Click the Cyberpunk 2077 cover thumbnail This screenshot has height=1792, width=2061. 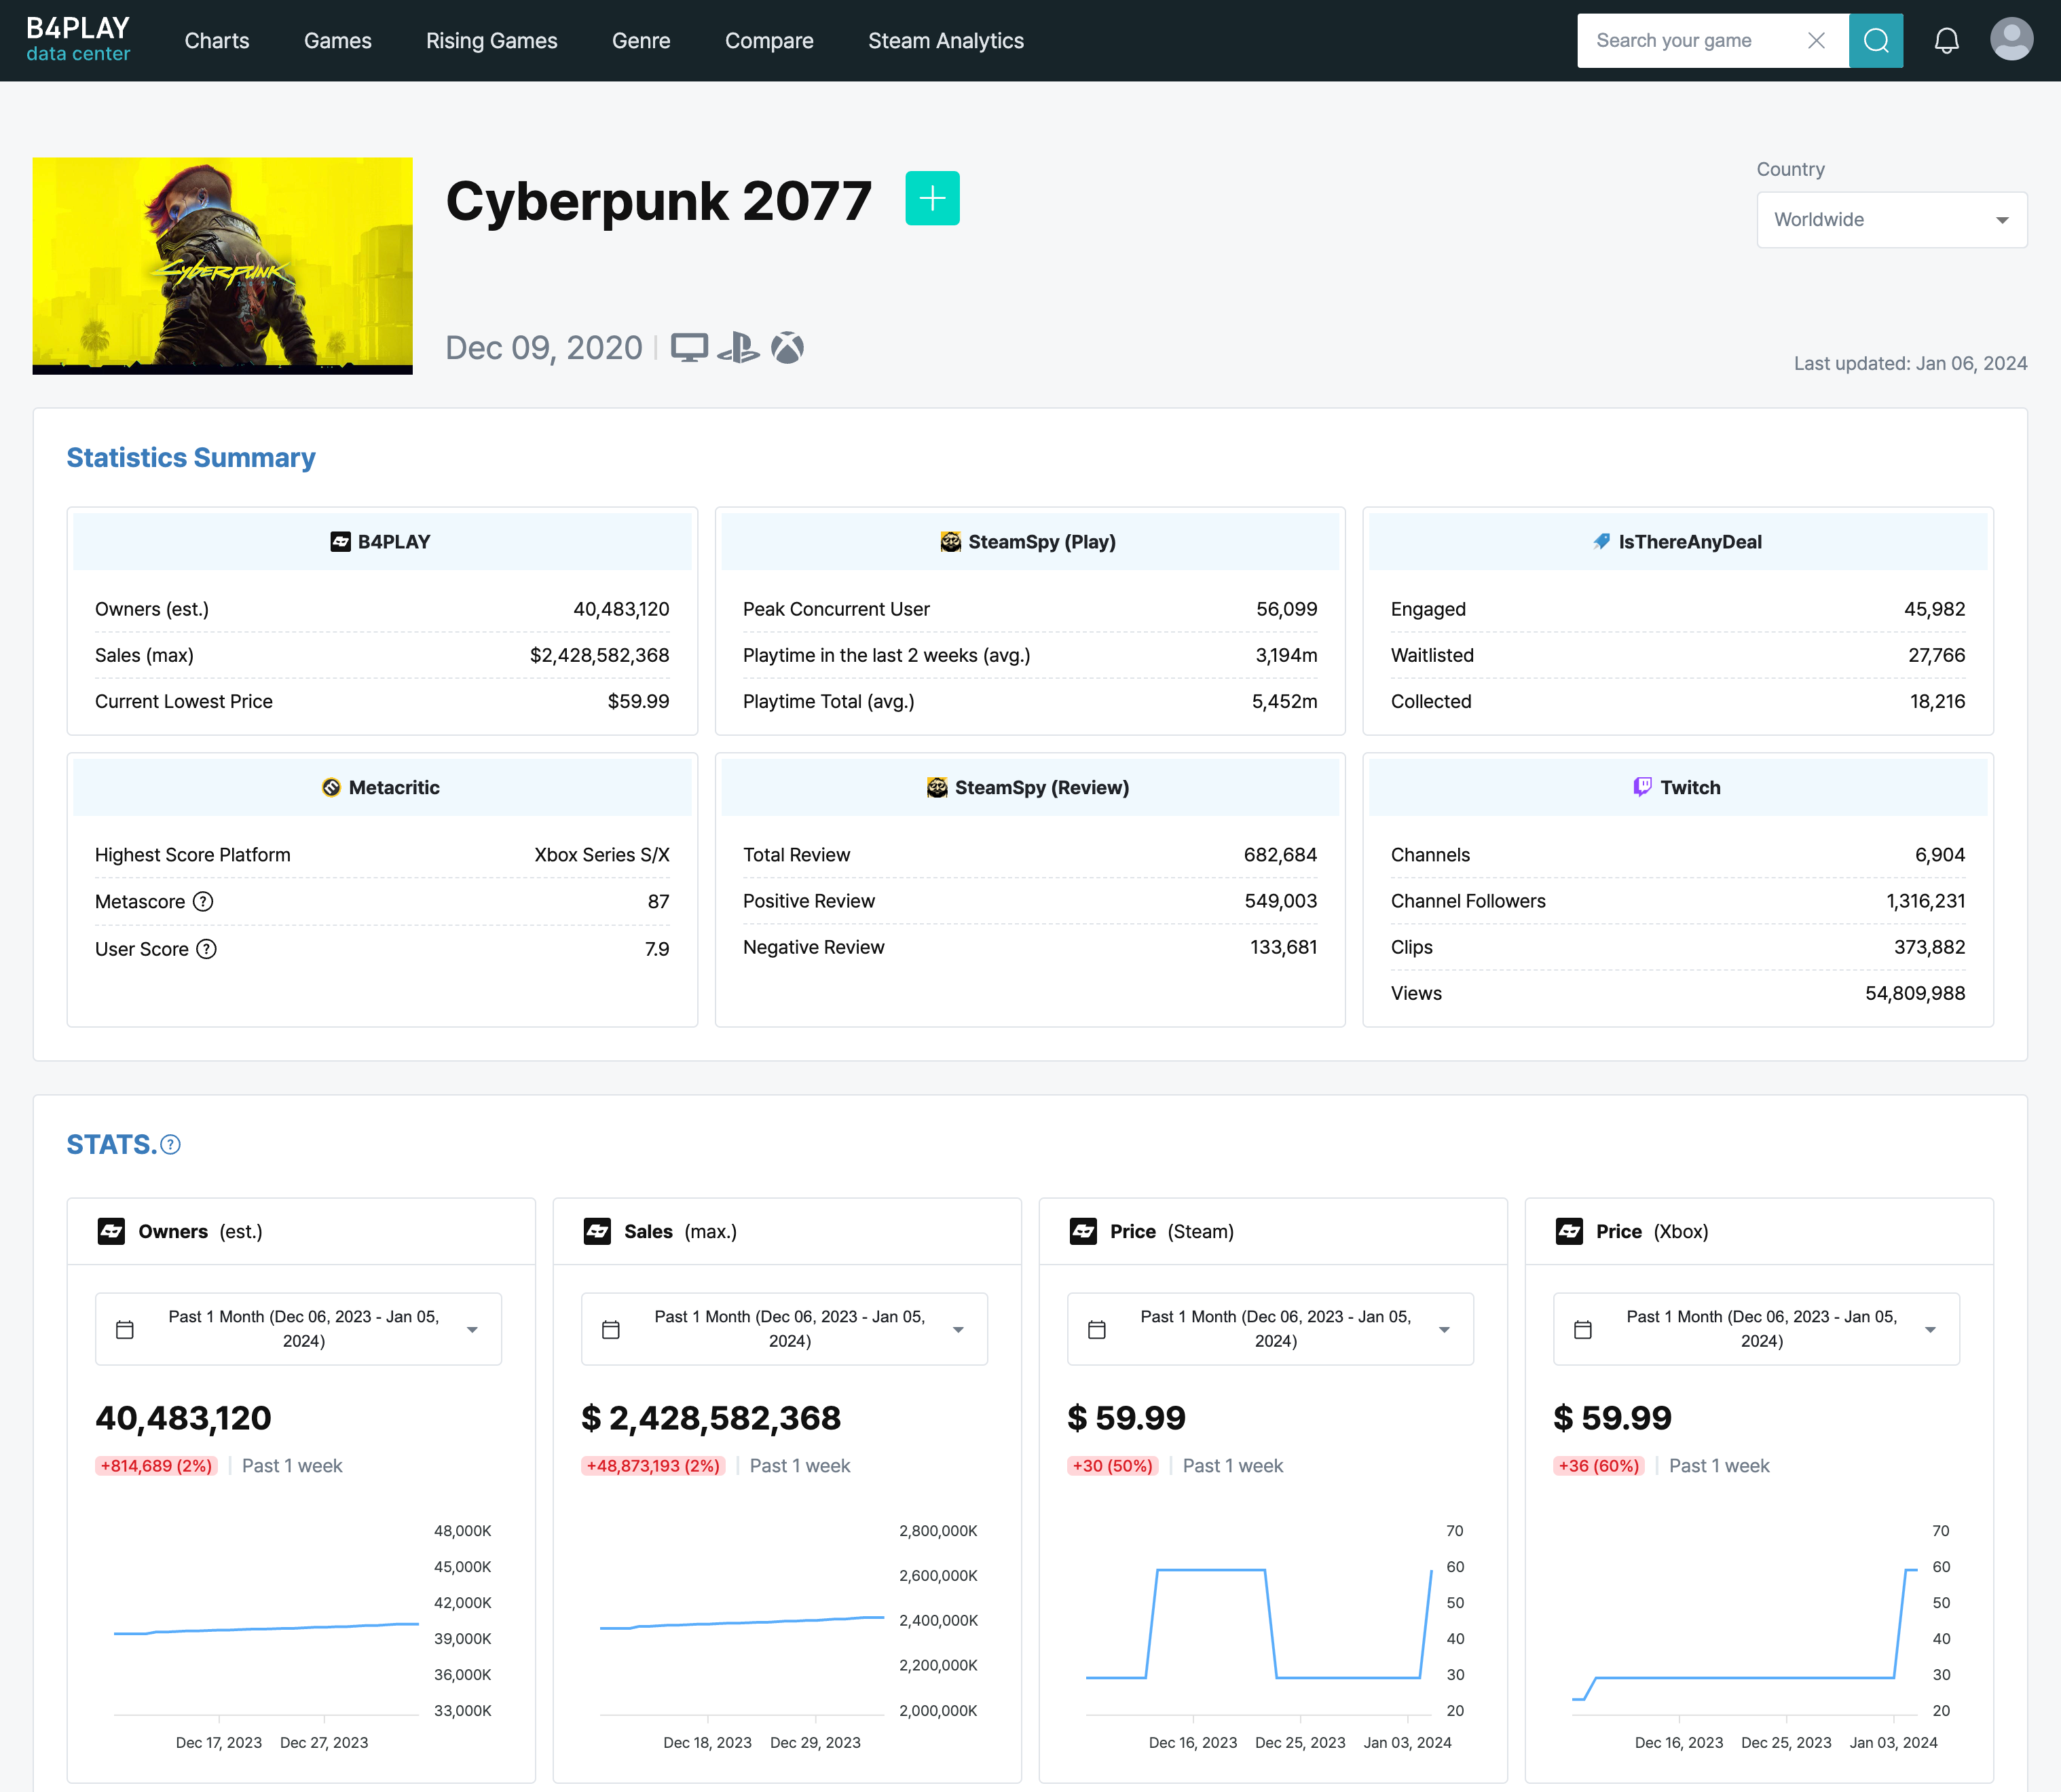(x=222, y=265)
